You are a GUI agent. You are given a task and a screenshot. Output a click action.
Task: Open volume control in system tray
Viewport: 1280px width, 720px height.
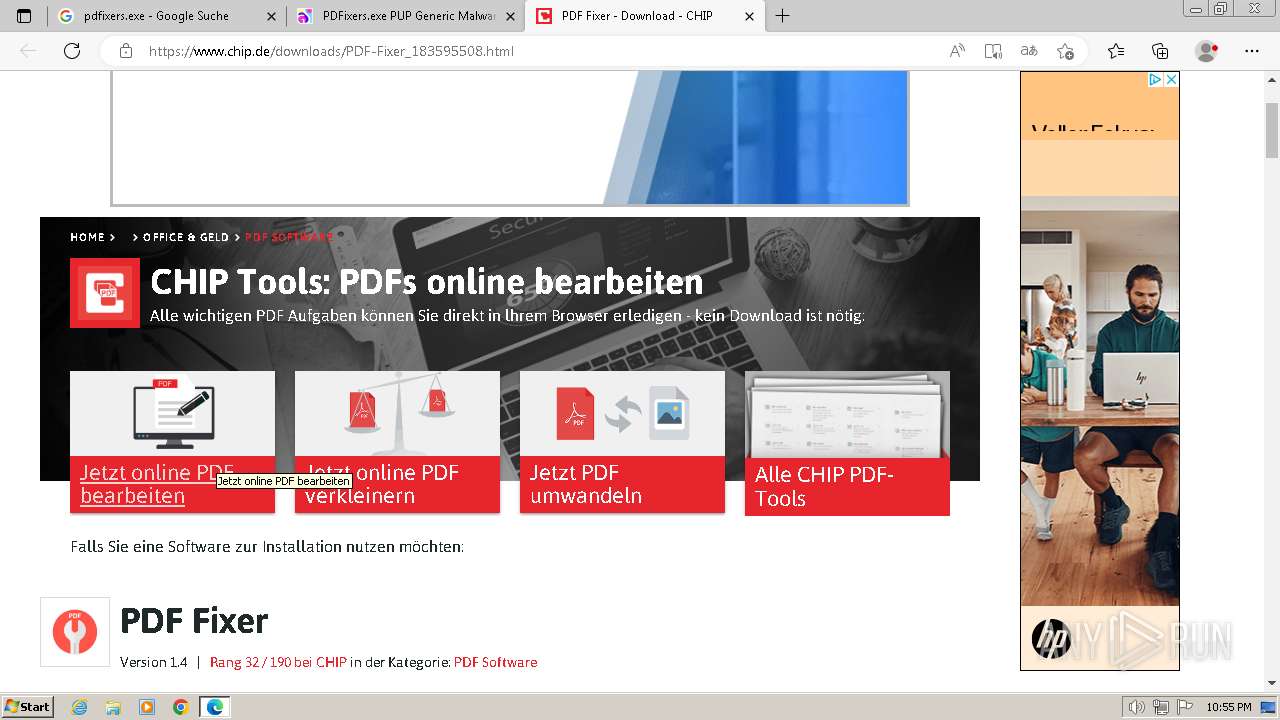pyautogui.click(x=1139, y=707)
